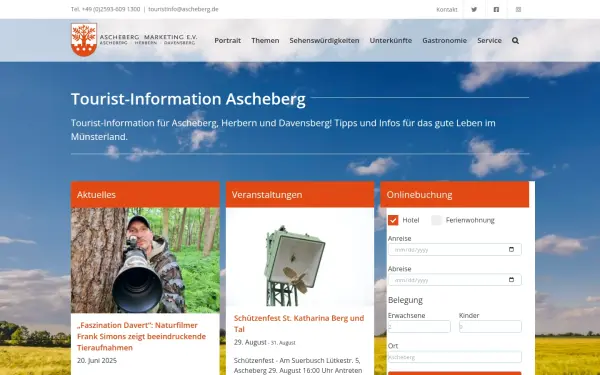Click the search magnifier icon in navigation

tap(515, 40)
